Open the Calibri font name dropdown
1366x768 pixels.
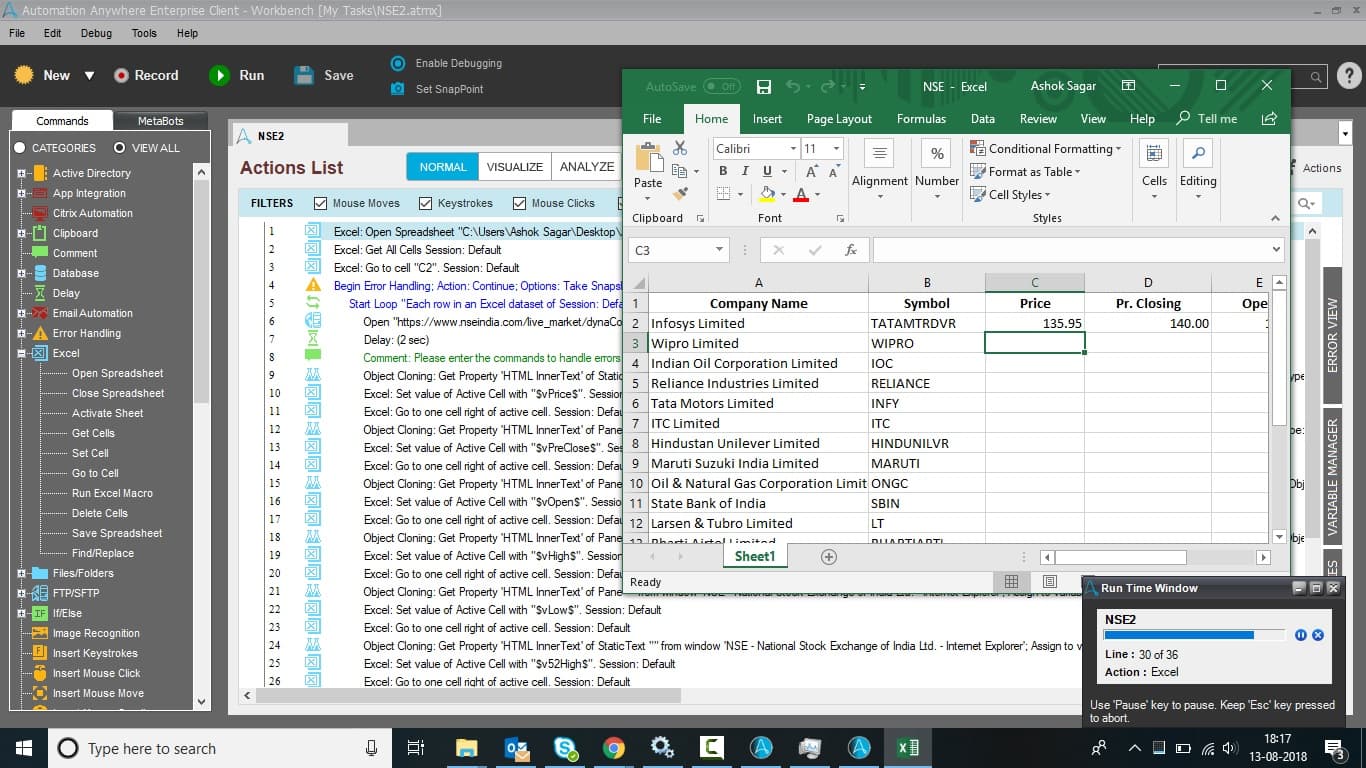click(x=793, y=148)
